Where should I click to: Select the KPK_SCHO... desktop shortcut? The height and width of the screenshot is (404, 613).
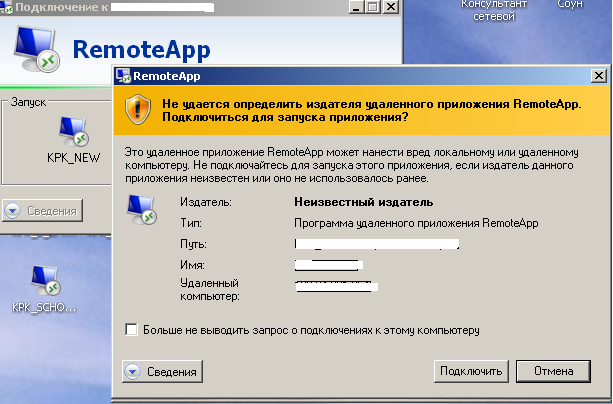(x=44, y=289)
